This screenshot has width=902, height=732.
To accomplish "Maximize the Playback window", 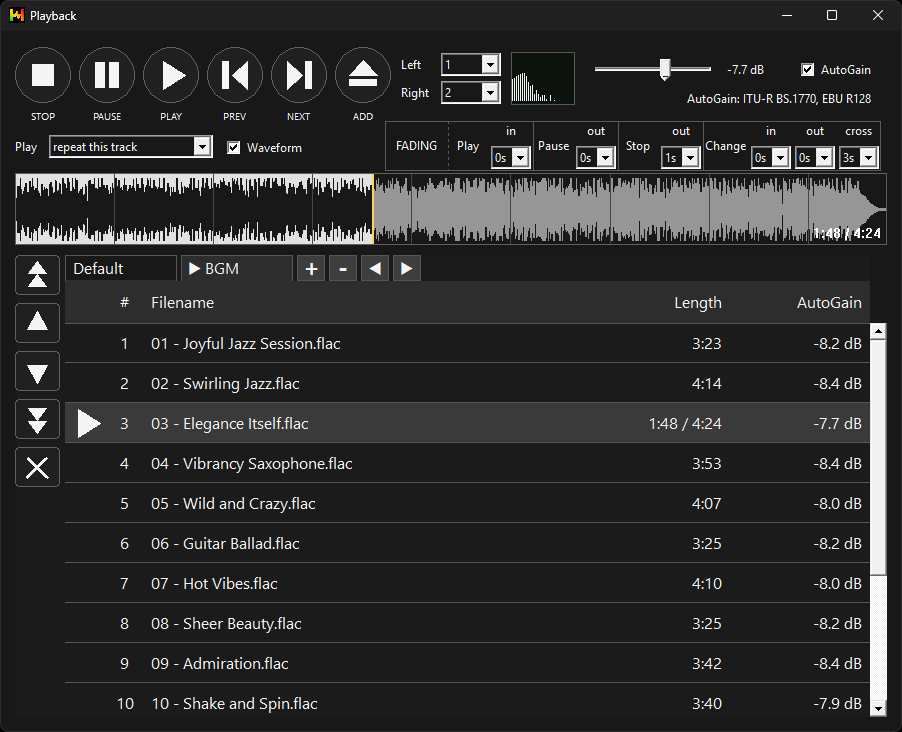I will tap(832, 16).
